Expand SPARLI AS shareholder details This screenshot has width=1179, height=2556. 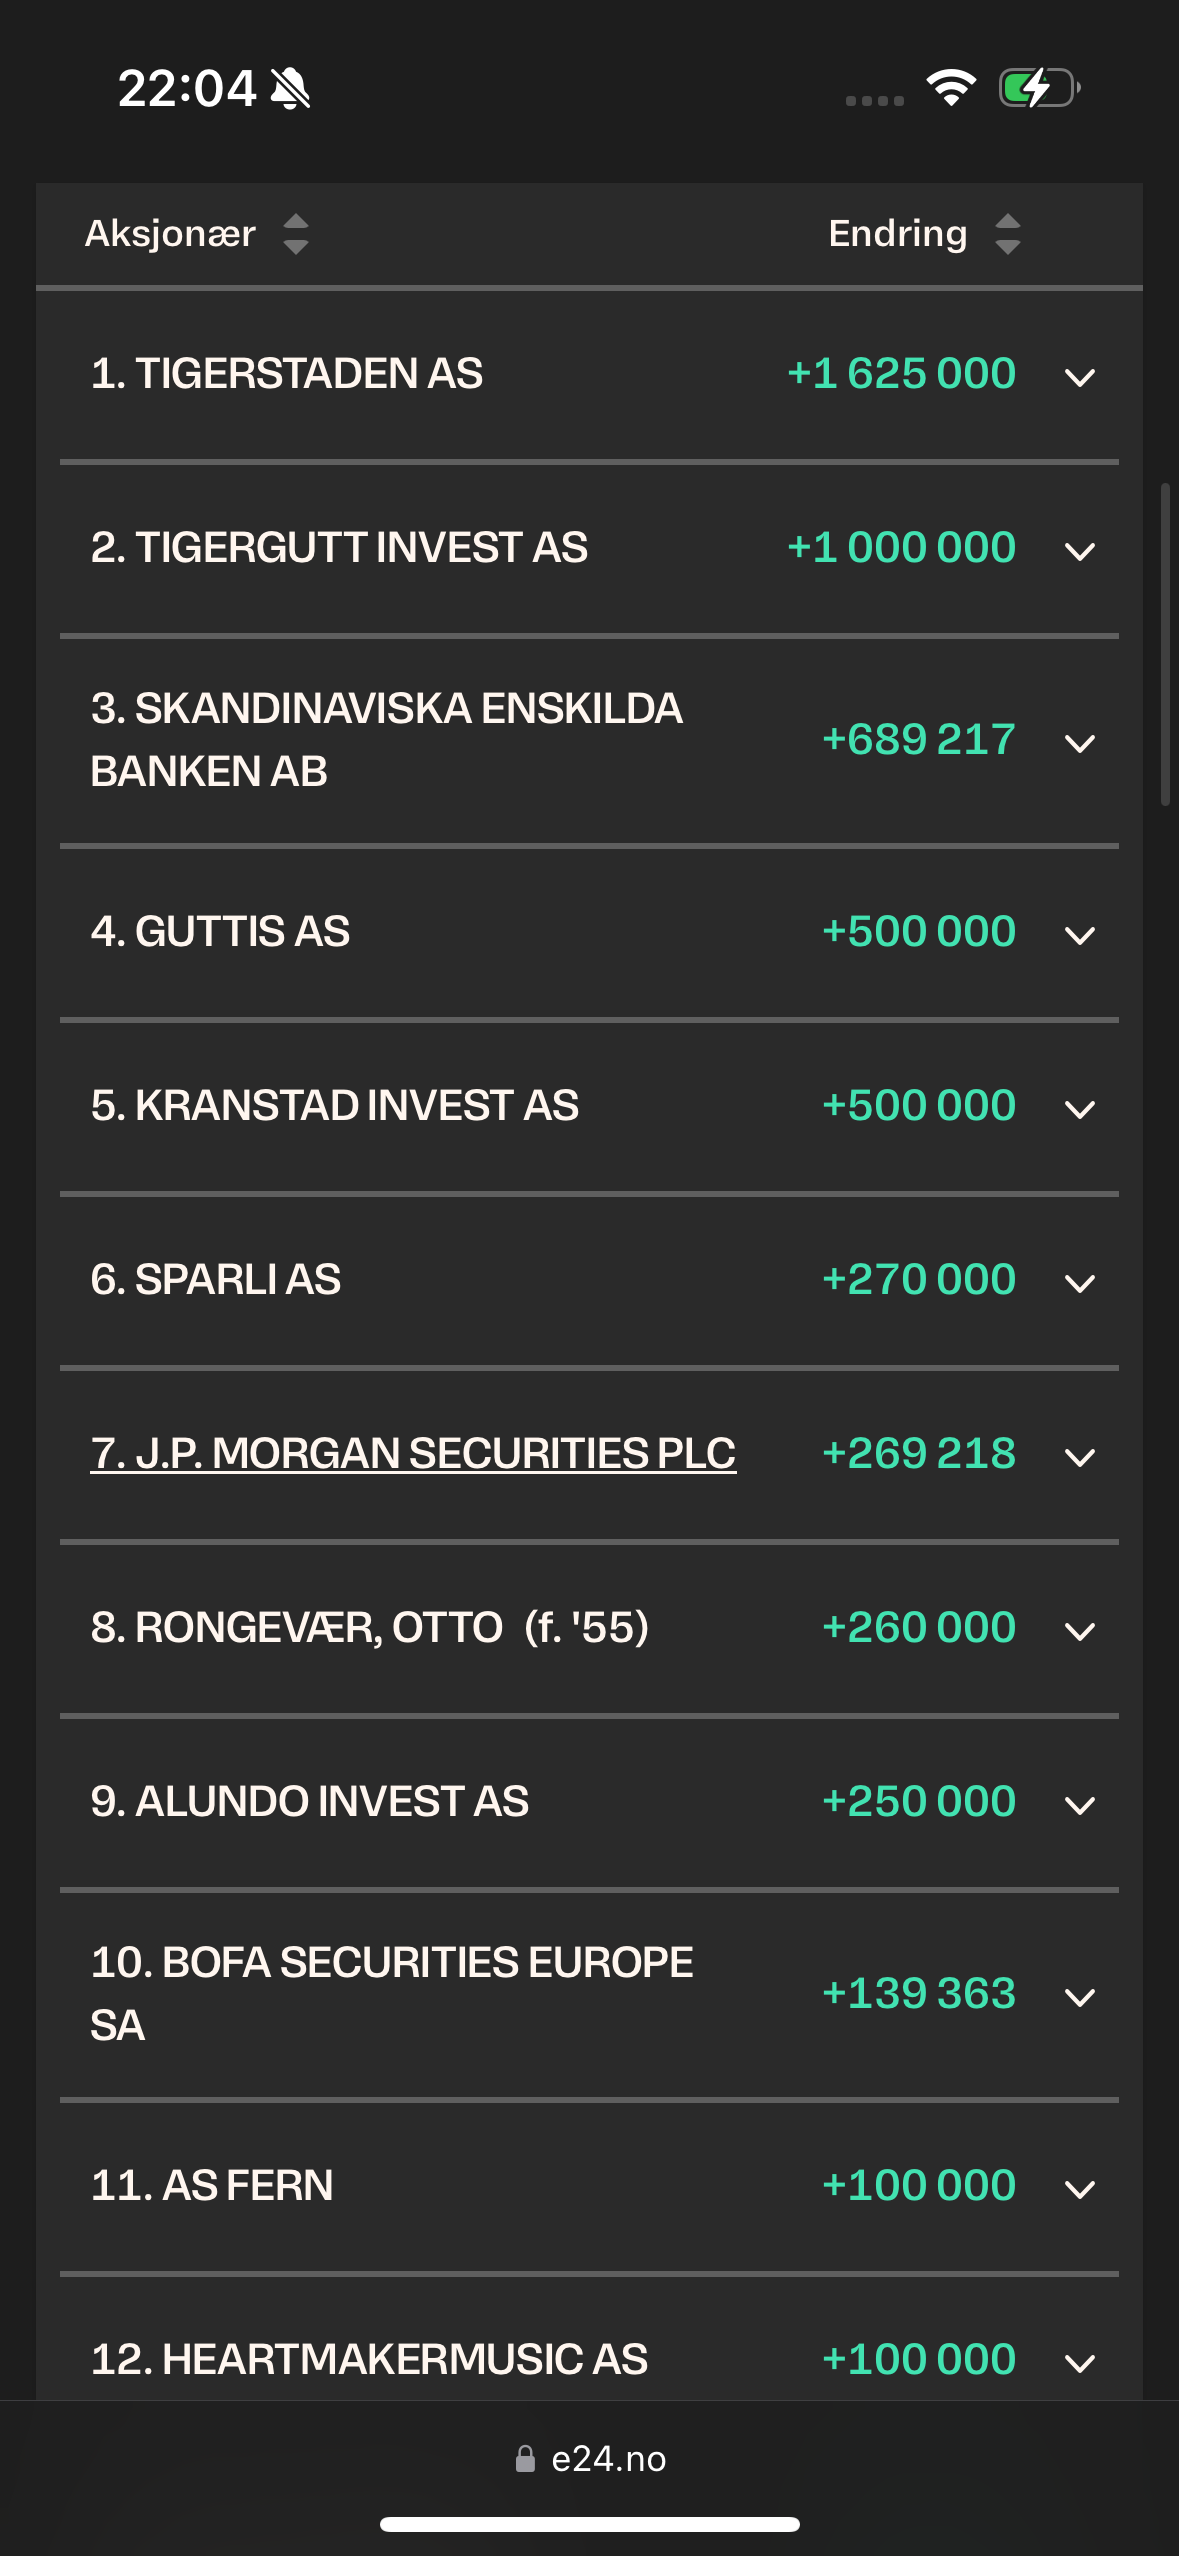[x=1080, y=1283]
